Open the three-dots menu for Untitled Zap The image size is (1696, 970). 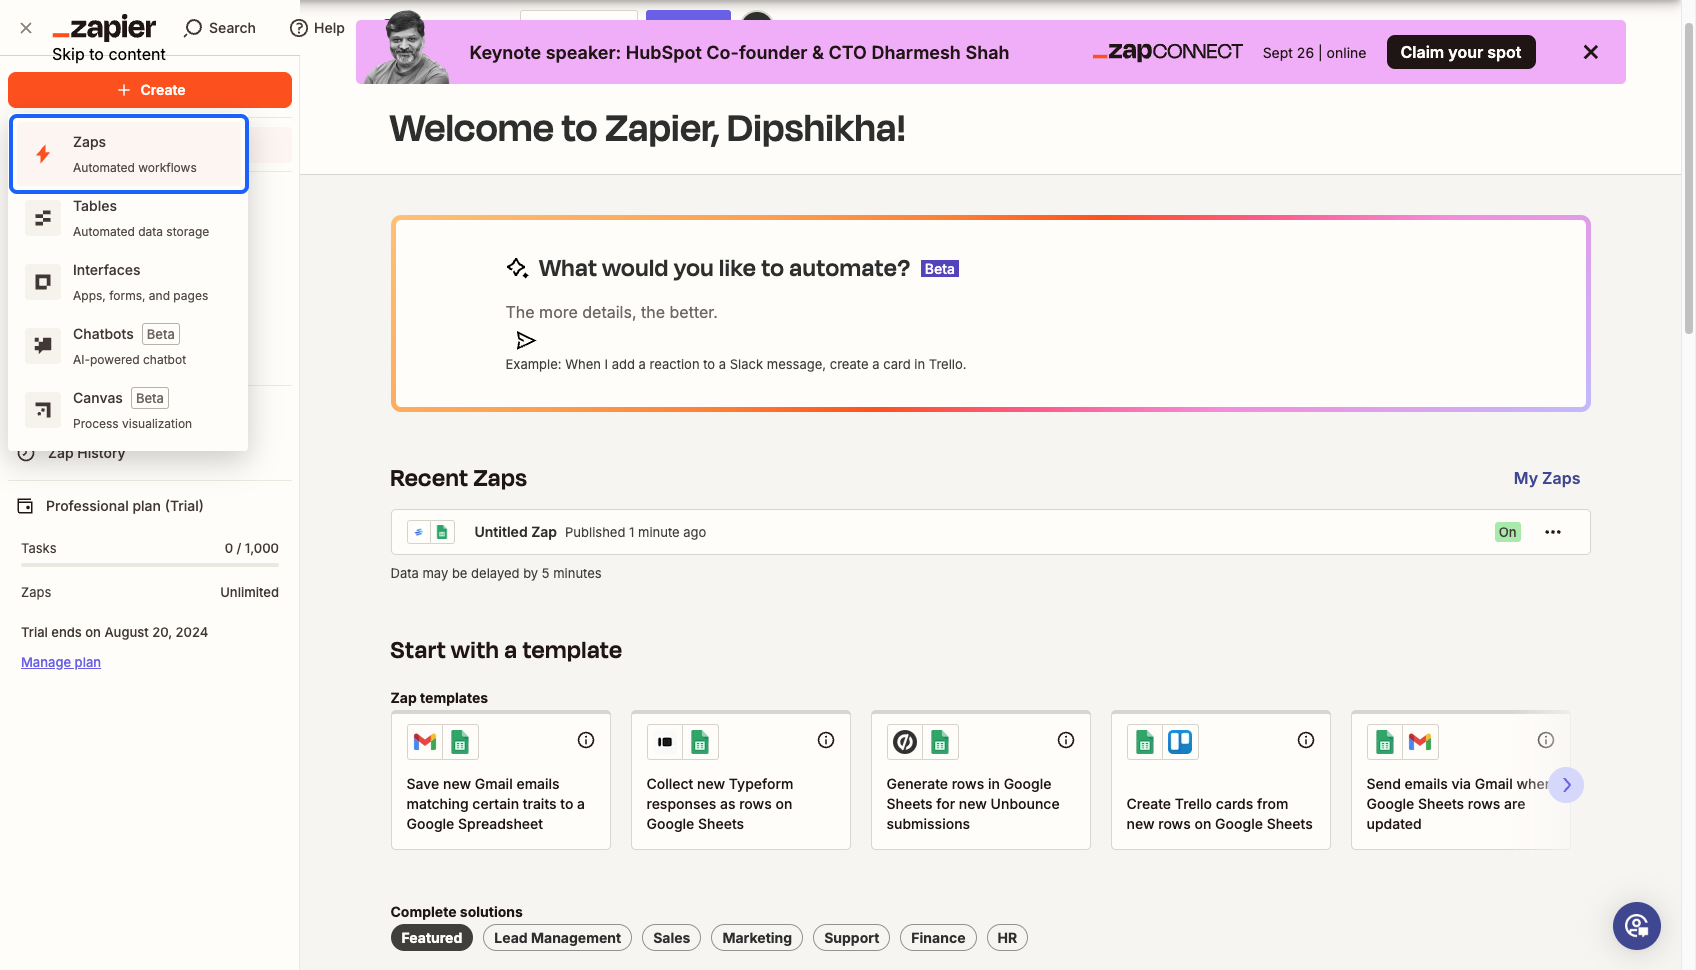(x=1553, y=532)
